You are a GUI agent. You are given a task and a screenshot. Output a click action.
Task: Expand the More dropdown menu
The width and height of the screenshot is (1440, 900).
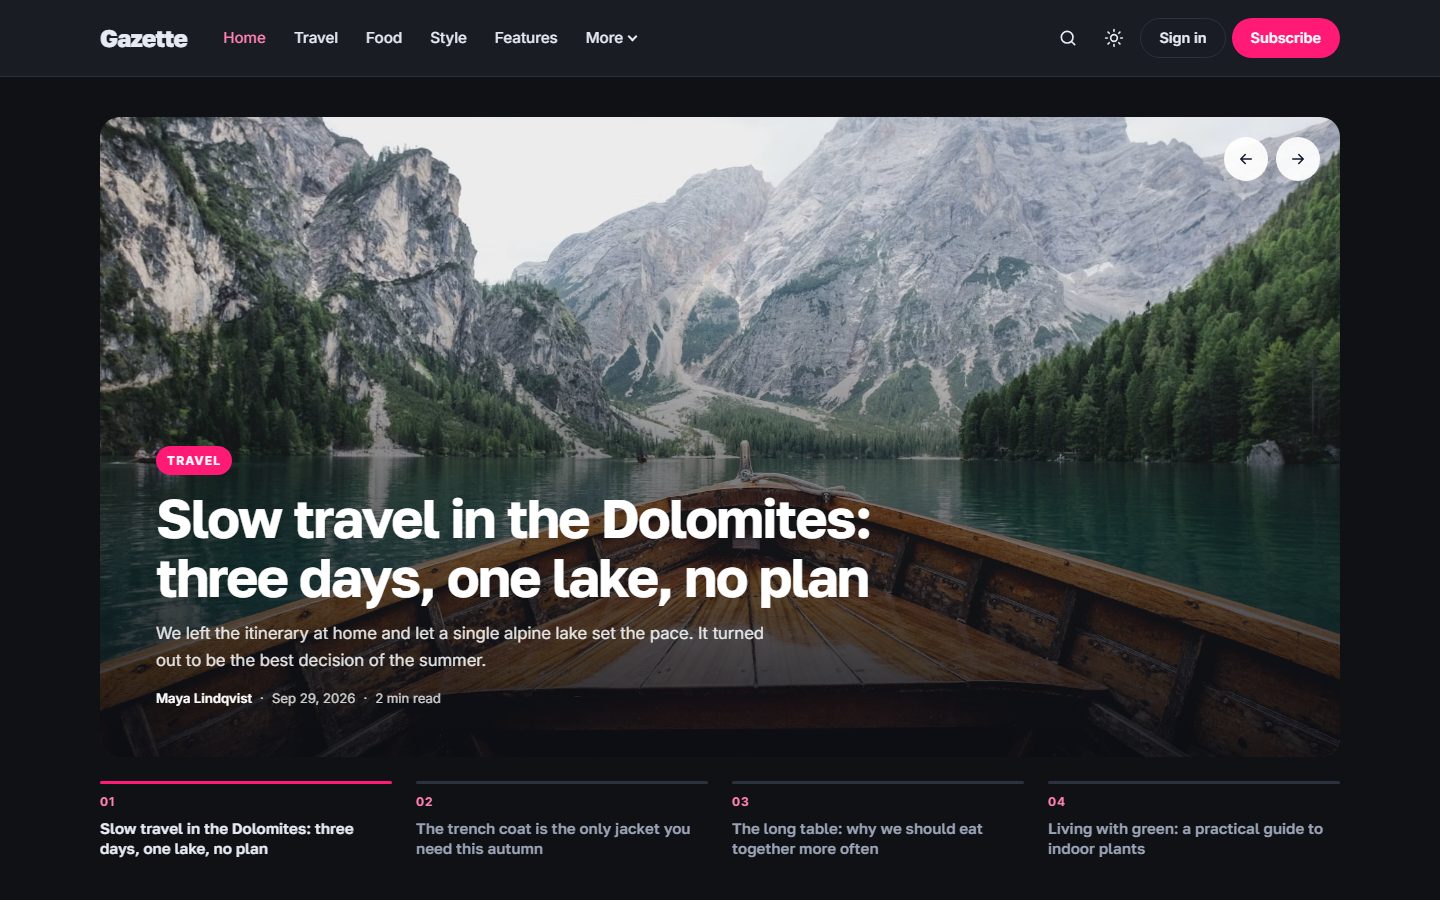click(x=611, y=38)
